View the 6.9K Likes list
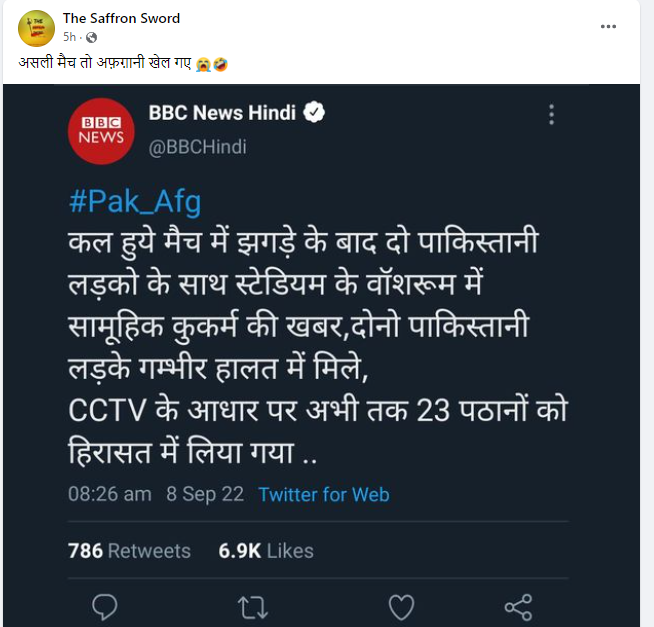Screen dimensions: 654x627 tap(266, 551)
